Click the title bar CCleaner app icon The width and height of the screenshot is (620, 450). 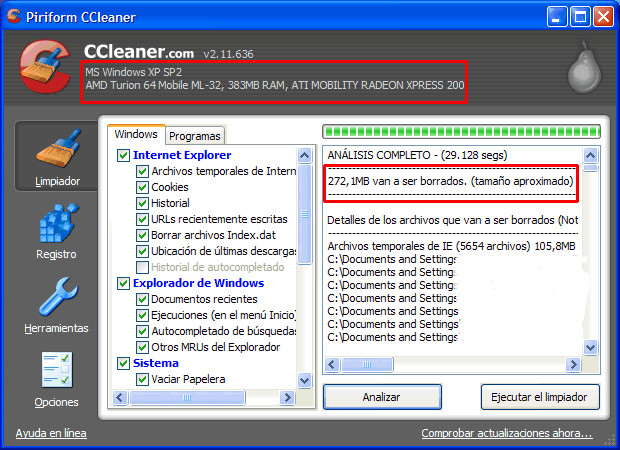click(14, 16)
